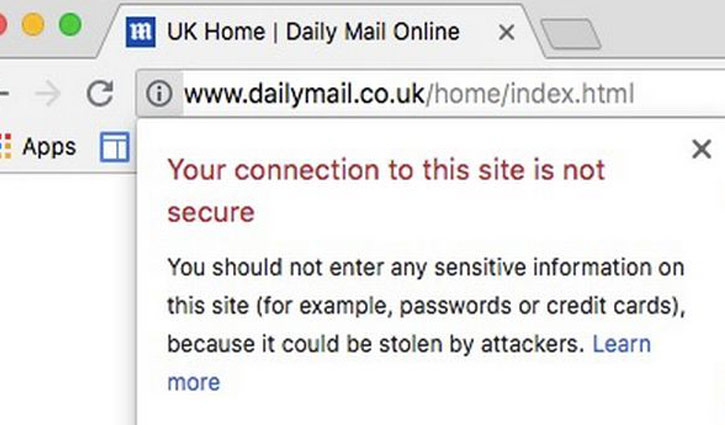Minimize window with the yellow button

click(33, 25)
